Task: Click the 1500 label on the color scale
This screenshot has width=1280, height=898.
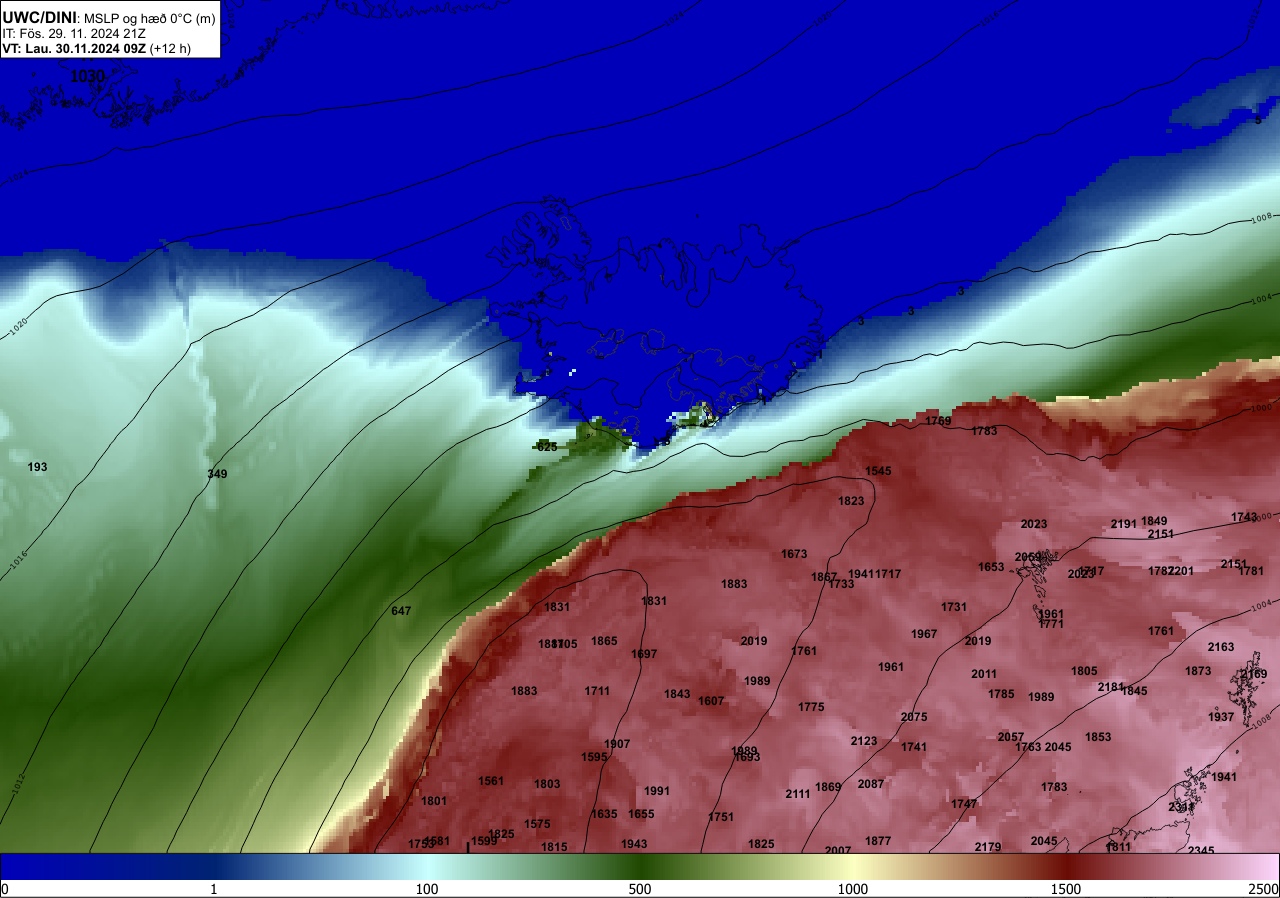Action: coord(1066,889)
